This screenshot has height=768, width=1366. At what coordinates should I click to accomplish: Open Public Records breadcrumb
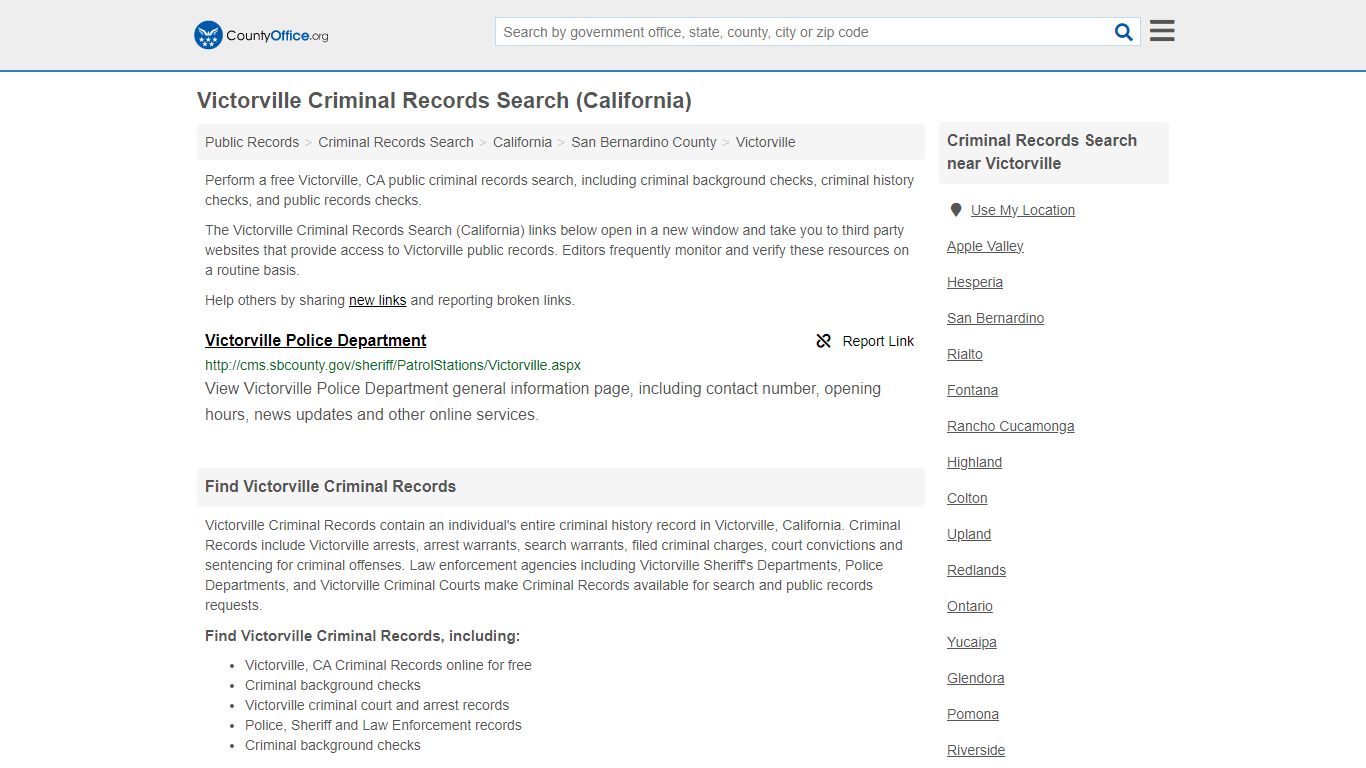point(252,142)
